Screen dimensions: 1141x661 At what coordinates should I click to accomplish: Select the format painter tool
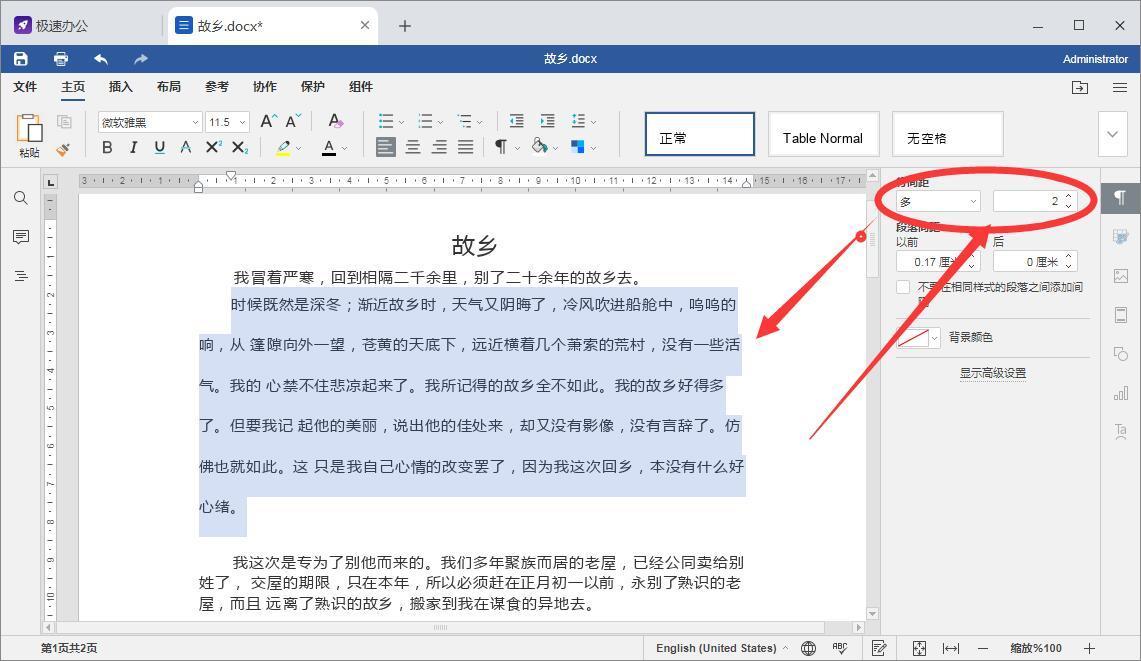62,149
